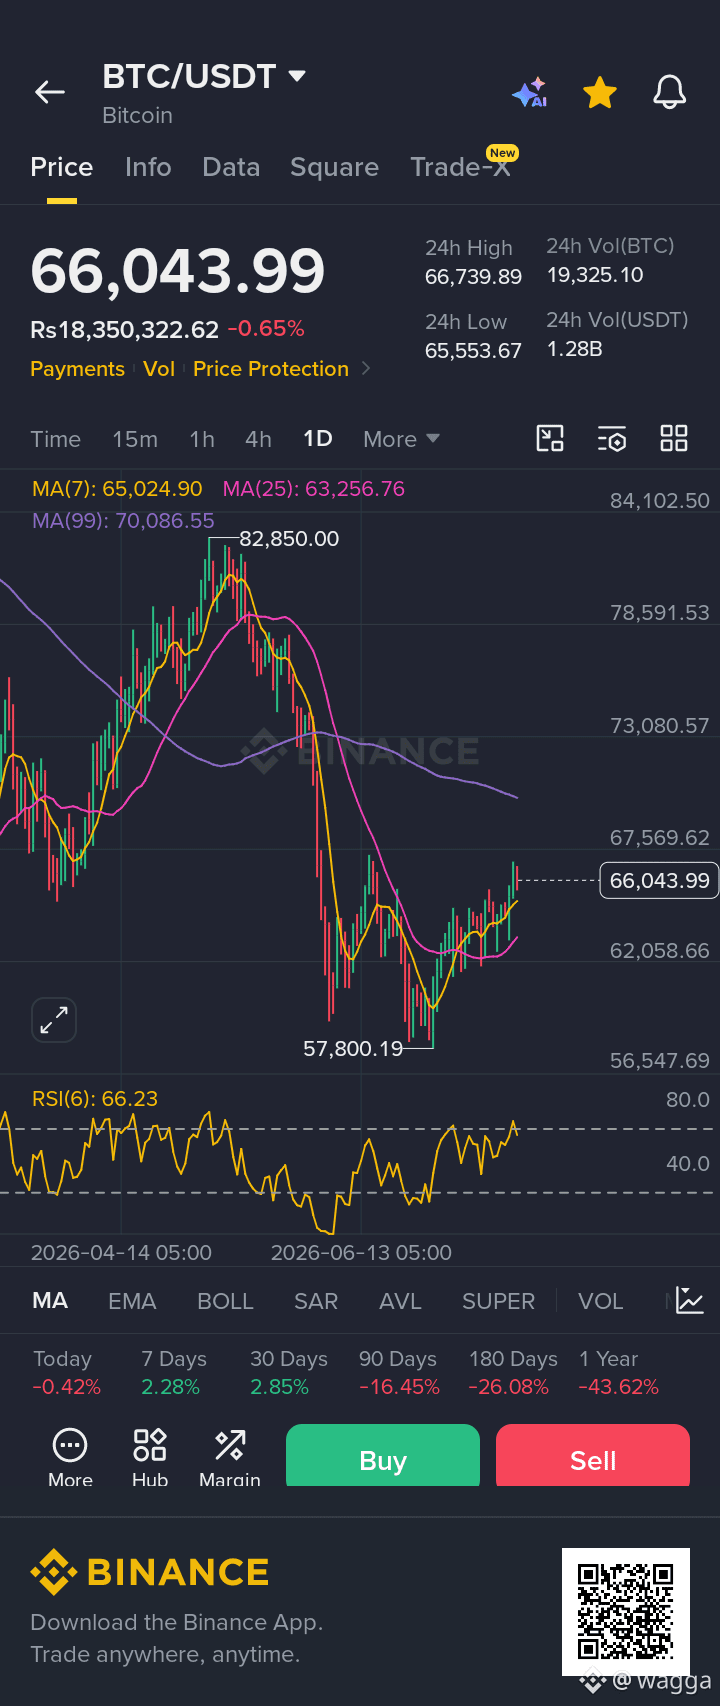The width and height of the screenshot is (720, 1706).
Task: Select the MA indicator
Action: [x=50, y=1301]
